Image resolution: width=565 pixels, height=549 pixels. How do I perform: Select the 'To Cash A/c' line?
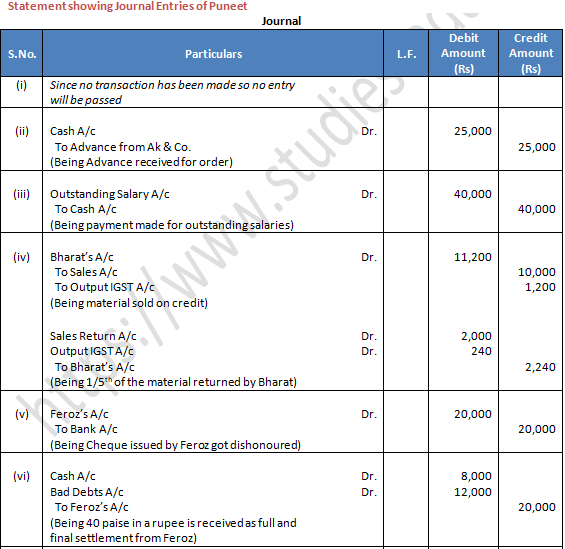pos(85,209)
